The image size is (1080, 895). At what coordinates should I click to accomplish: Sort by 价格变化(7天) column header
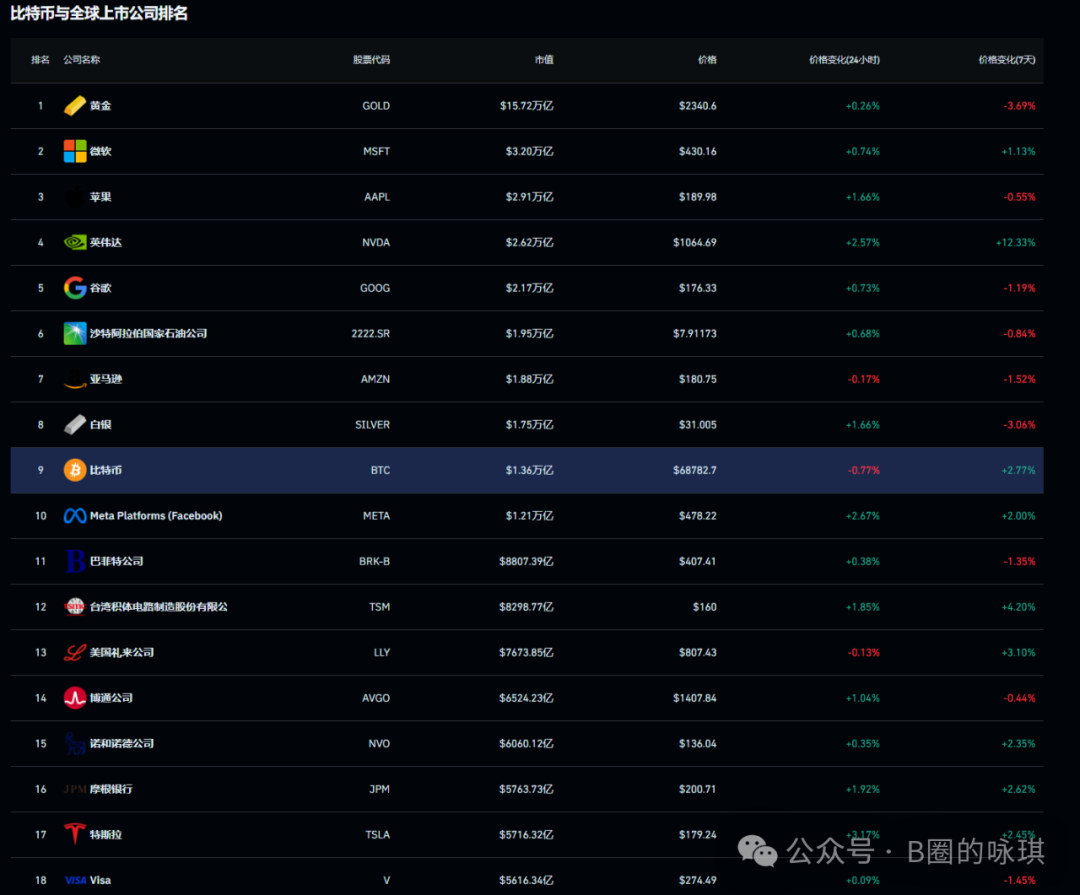[1006, 60]
